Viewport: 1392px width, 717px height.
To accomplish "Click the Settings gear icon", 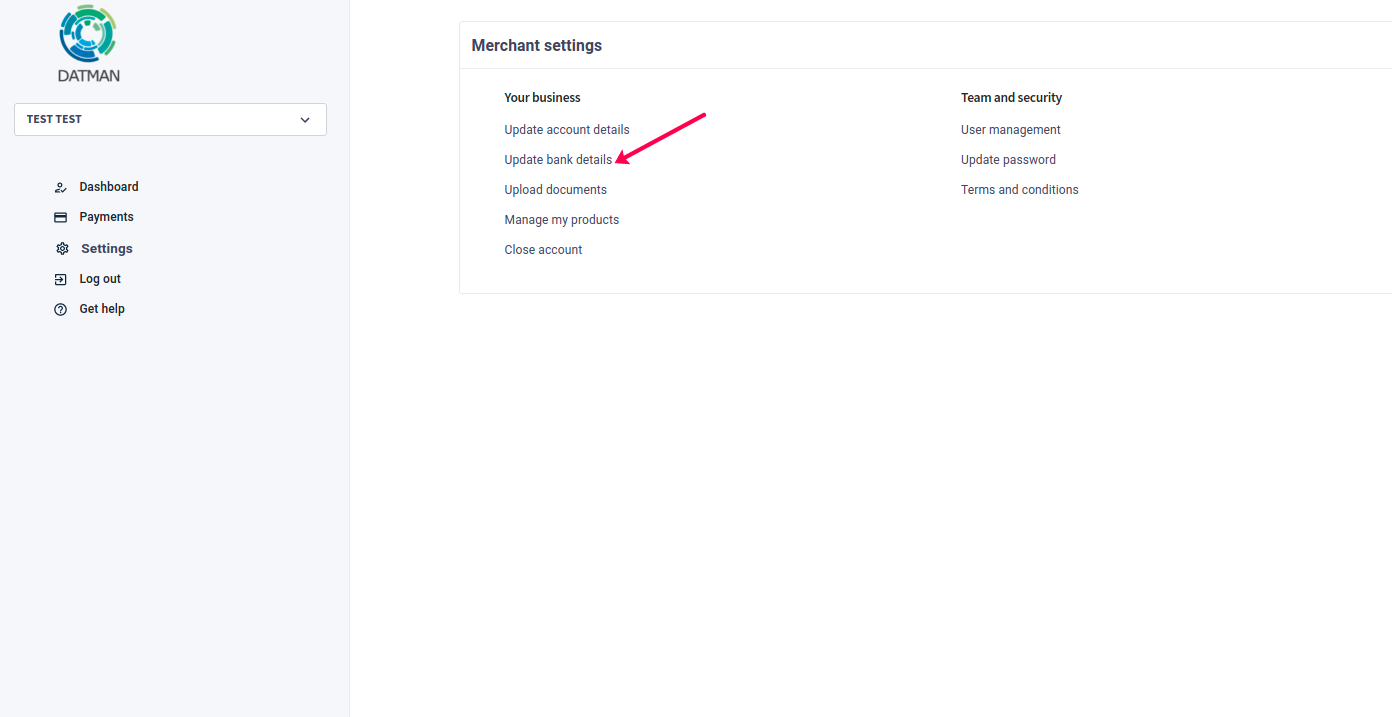I will tap(62, 249).
